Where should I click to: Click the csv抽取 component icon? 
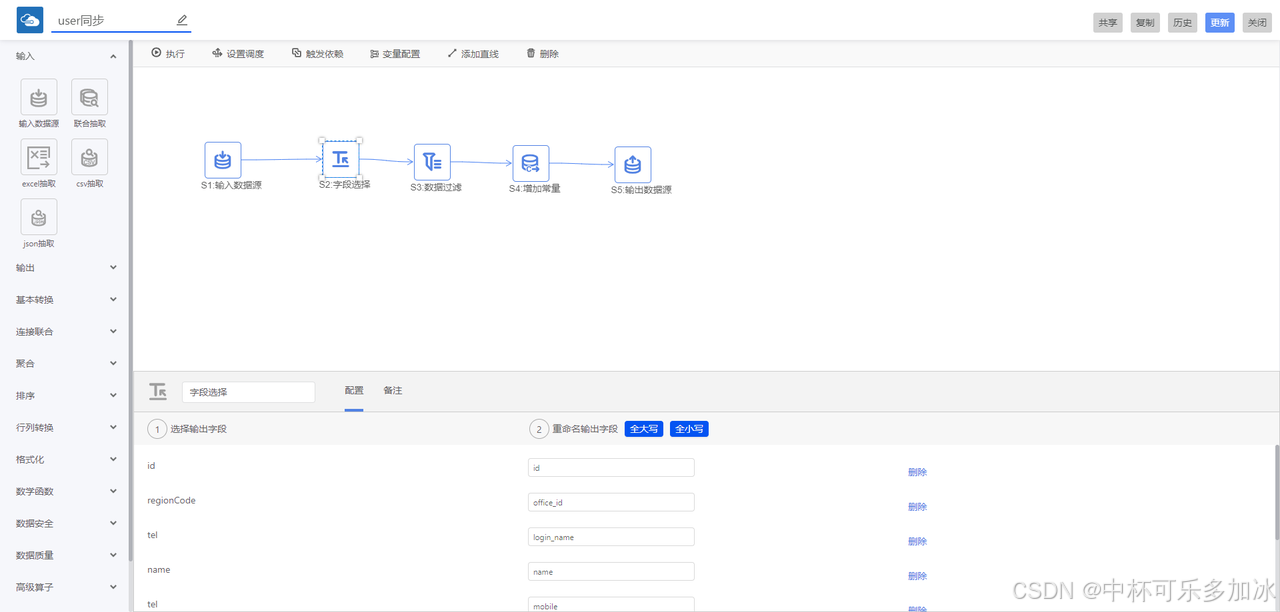[89, 158]
